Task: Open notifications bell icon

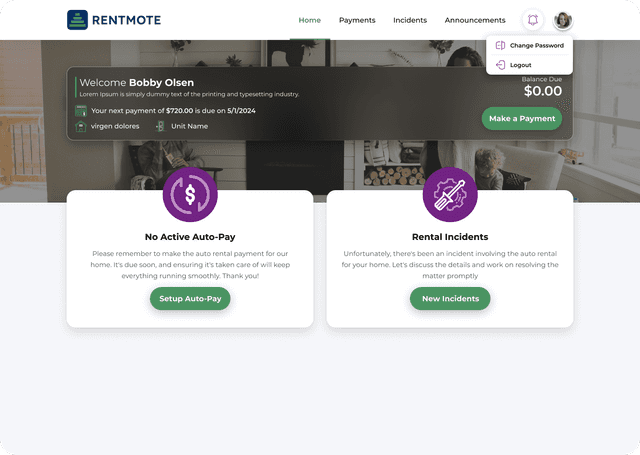Action: coord(532,20)
